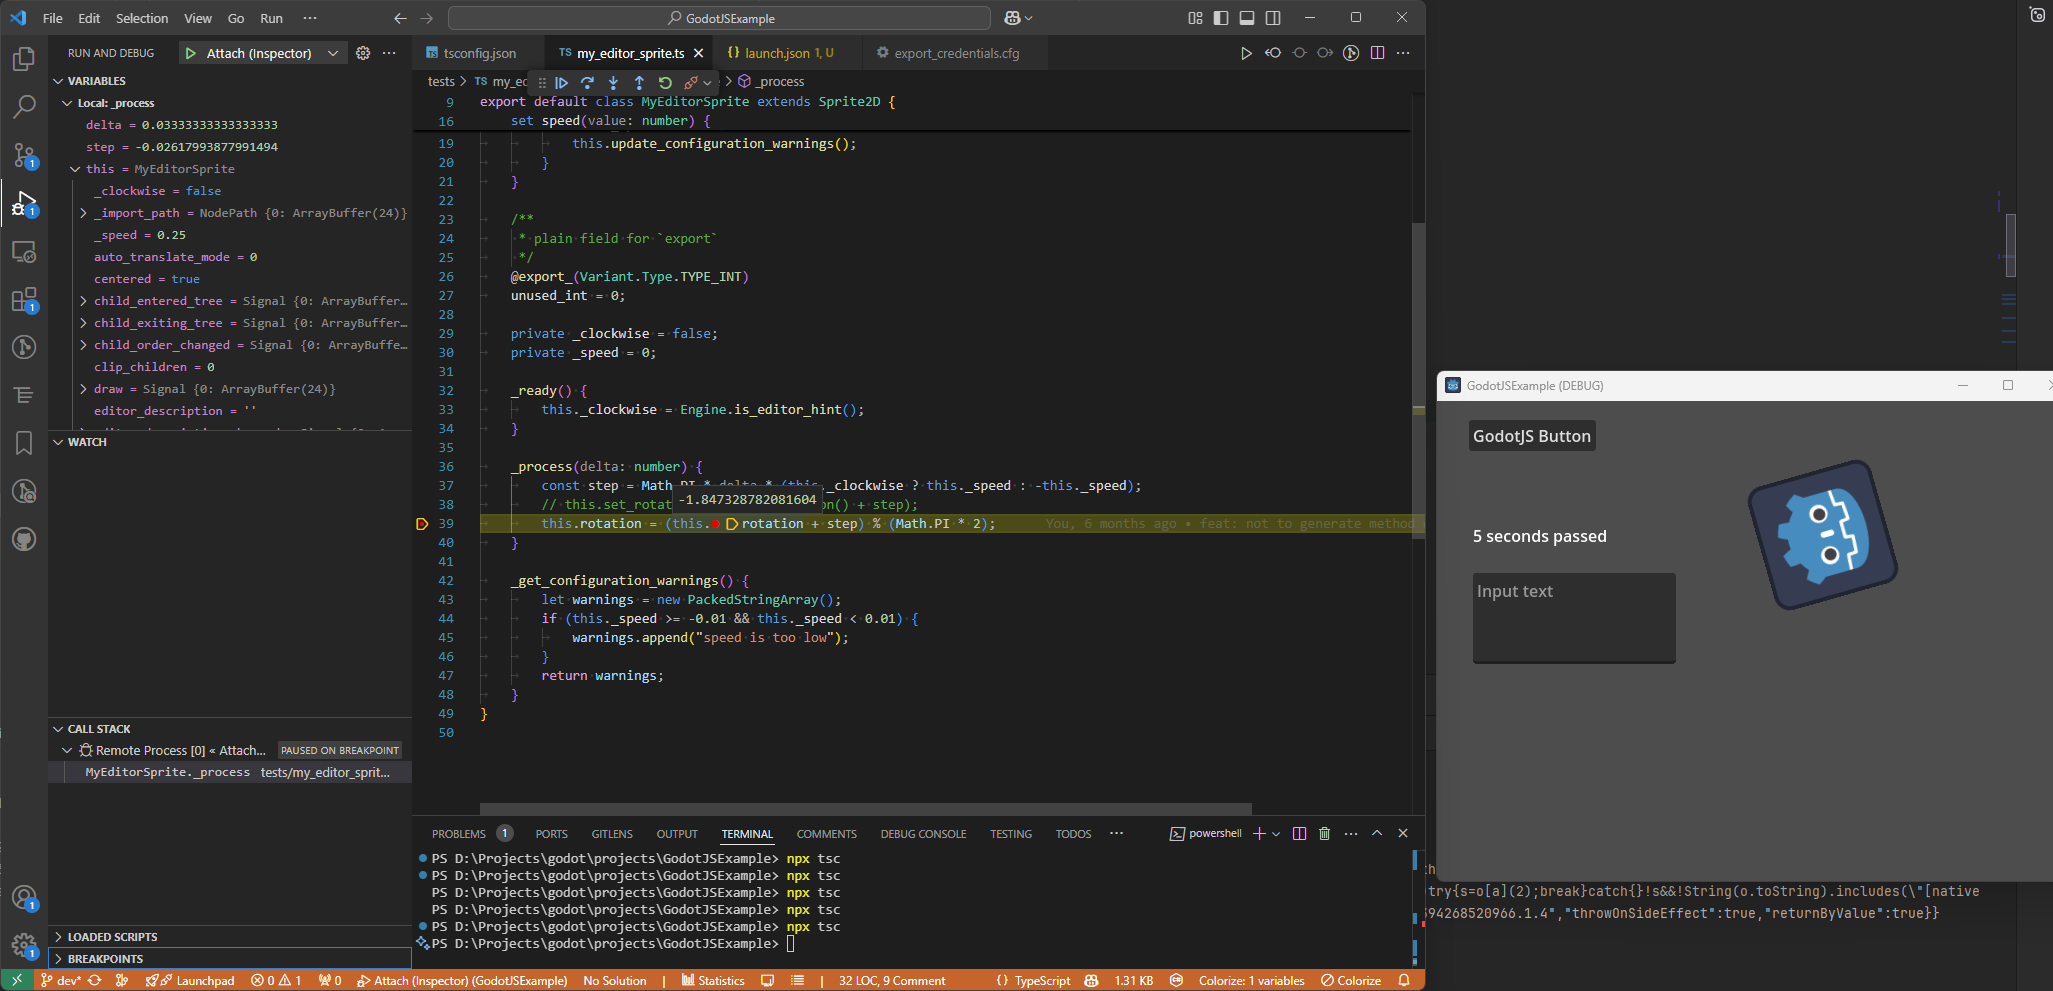This screenshot has height=991, width=2053.
Task: Switch to the launch.json editor tab
Action: tap(789, 53)
